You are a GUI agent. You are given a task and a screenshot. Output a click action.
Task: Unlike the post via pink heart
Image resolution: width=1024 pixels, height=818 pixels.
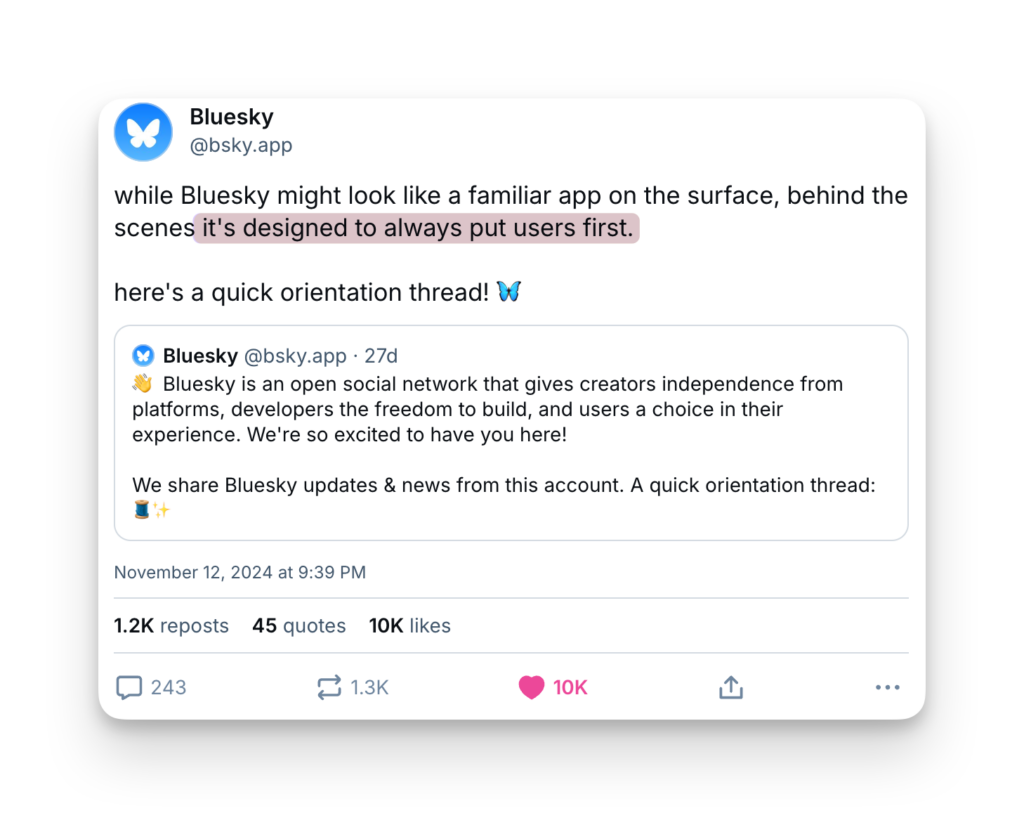tap(531, 688)
